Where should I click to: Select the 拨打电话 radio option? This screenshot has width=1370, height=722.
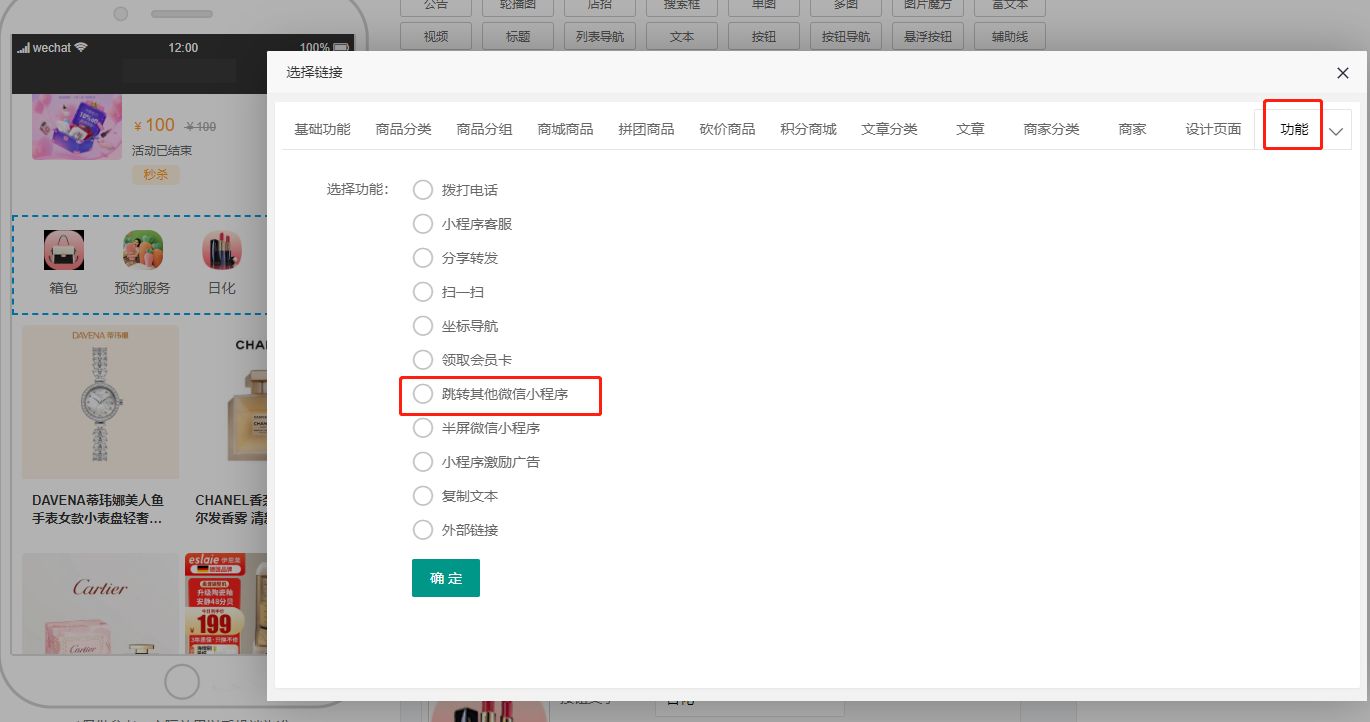pyautogui.click(x=423, y=190)
